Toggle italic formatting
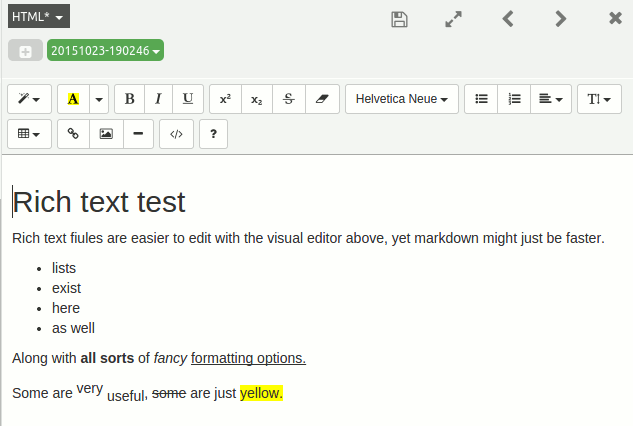This screenshot has width=633, height=426. (158, 99)
